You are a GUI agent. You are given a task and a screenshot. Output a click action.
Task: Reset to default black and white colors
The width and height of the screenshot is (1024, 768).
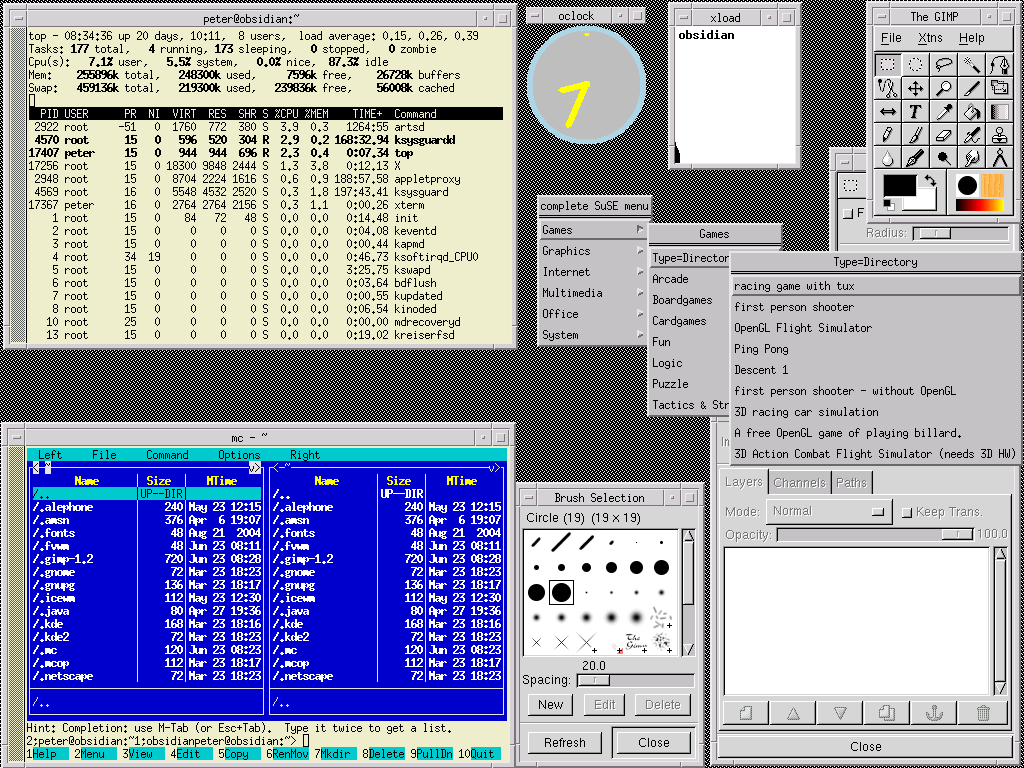tap(889, 204)
